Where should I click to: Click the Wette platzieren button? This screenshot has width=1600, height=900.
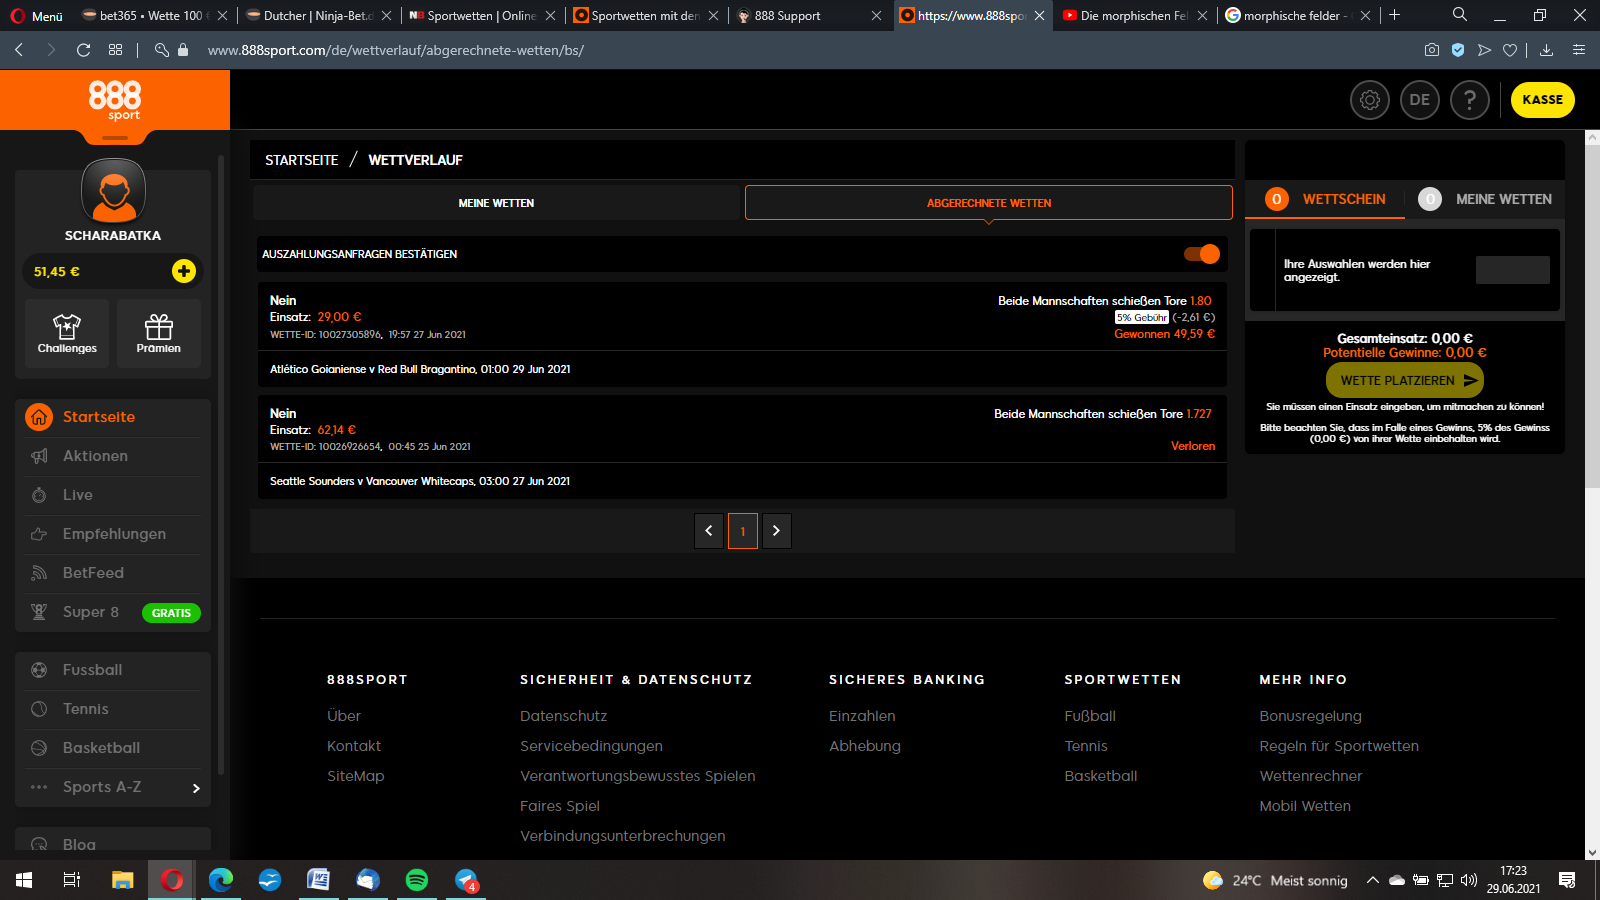pyautogui.click(x=1405, y=380)
